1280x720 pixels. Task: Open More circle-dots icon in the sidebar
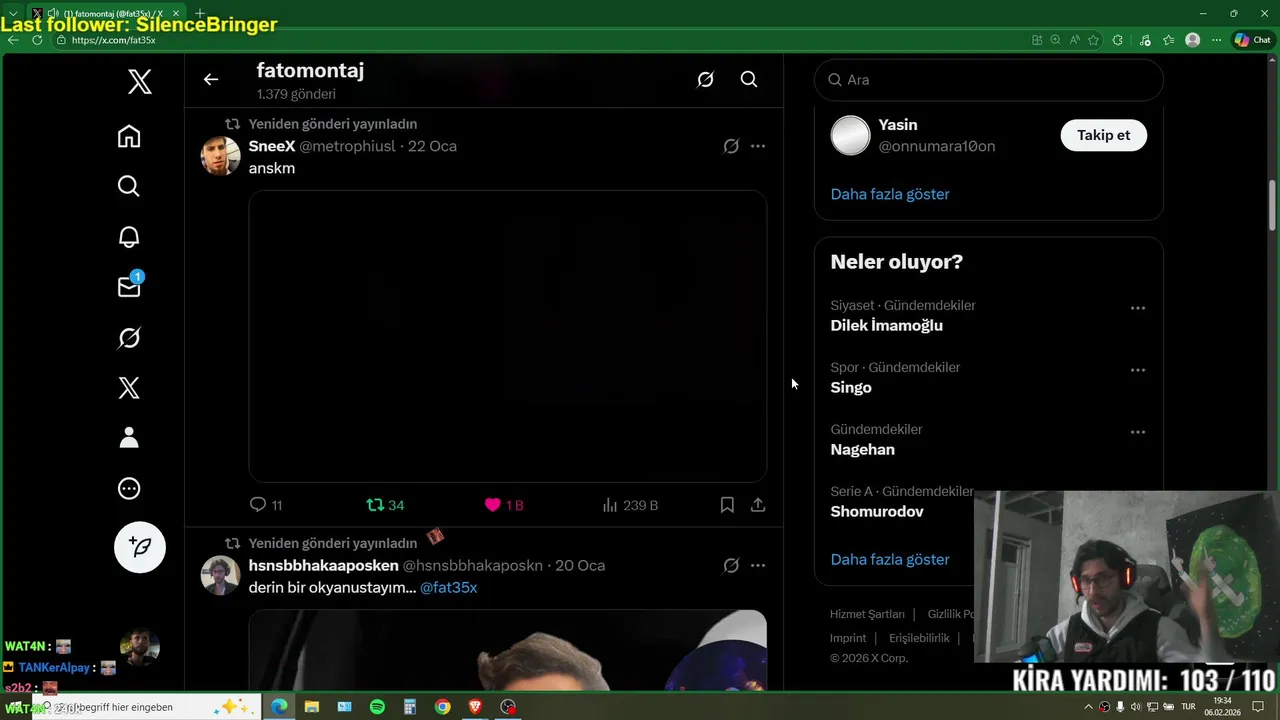[x=129, y=489]
